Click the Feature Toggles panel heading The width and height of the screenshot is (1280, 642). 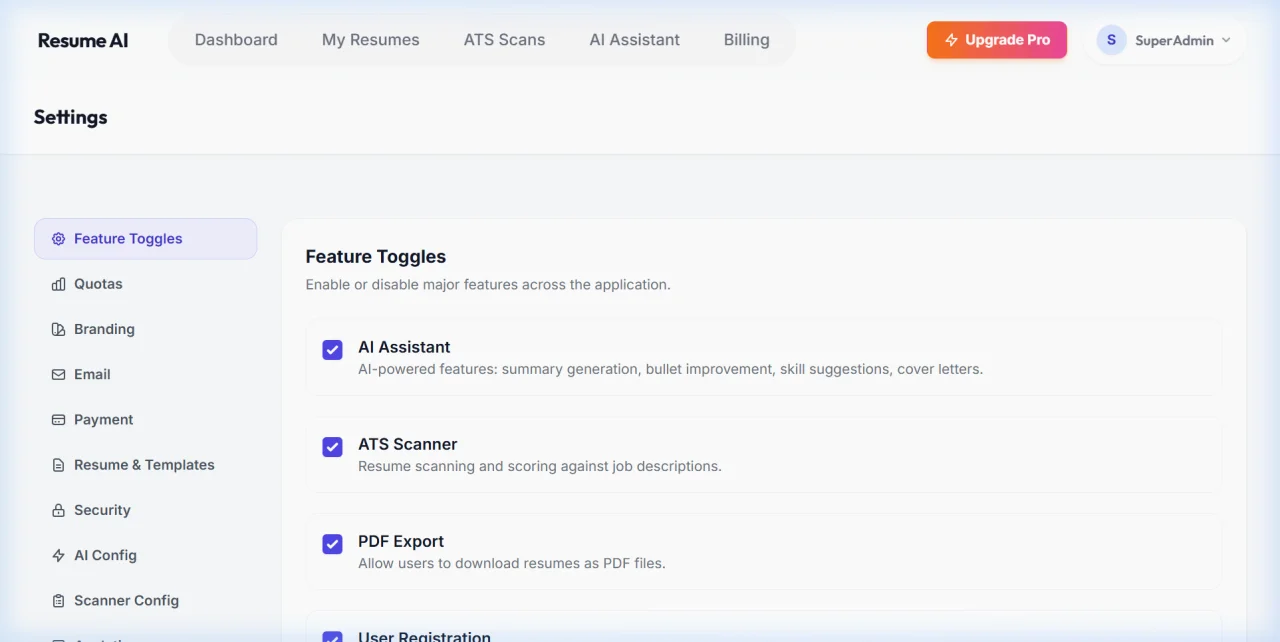(x=376, y=257)
